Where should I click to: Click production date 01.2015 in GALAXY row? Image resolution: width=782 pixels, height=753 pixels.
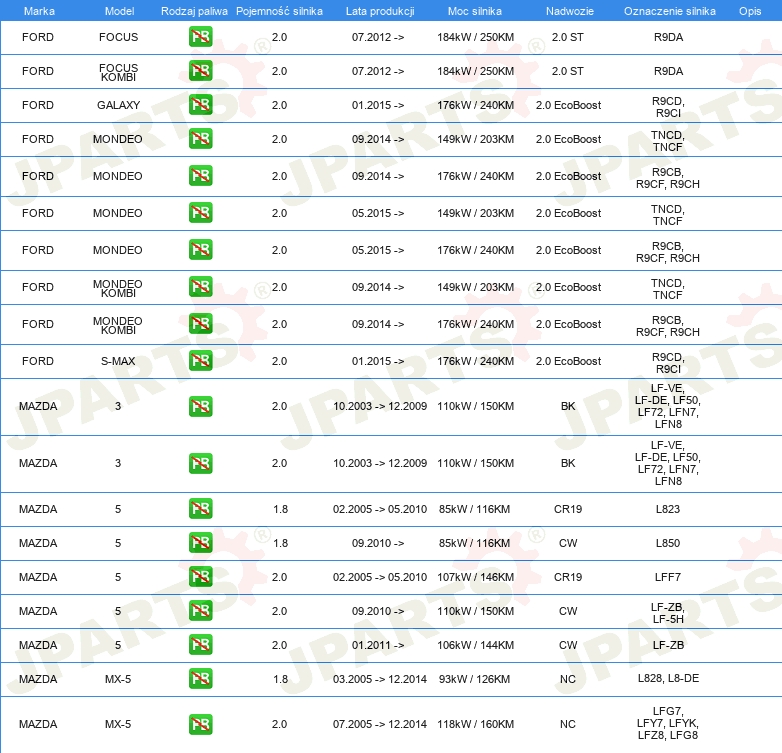(378, 105)
